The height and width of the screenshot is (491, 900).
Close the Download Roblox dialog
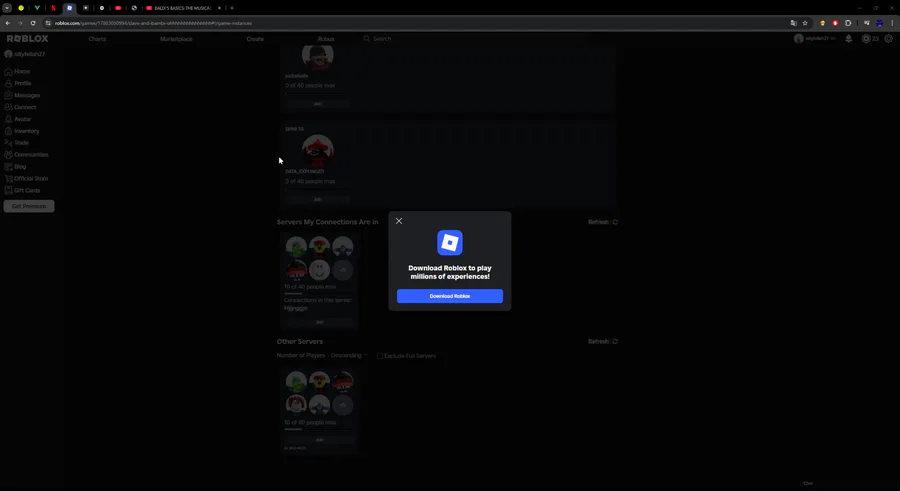pyautogui.click(x=399, y=221)
